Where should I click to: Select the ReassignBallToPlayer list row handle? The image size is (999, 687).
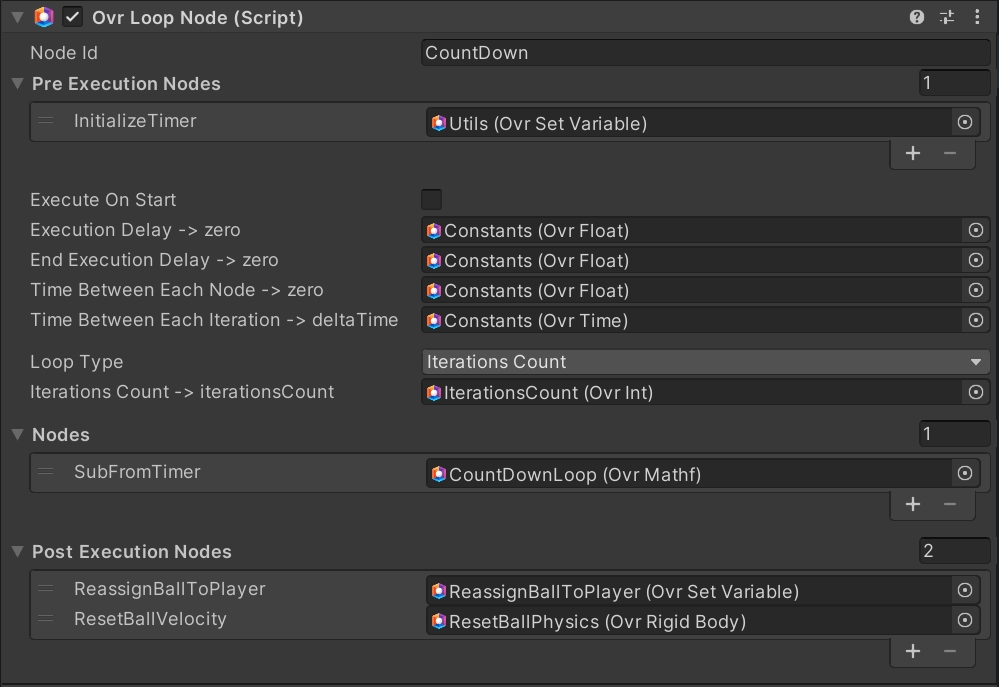pyautogui.click(x=46, y=589)
